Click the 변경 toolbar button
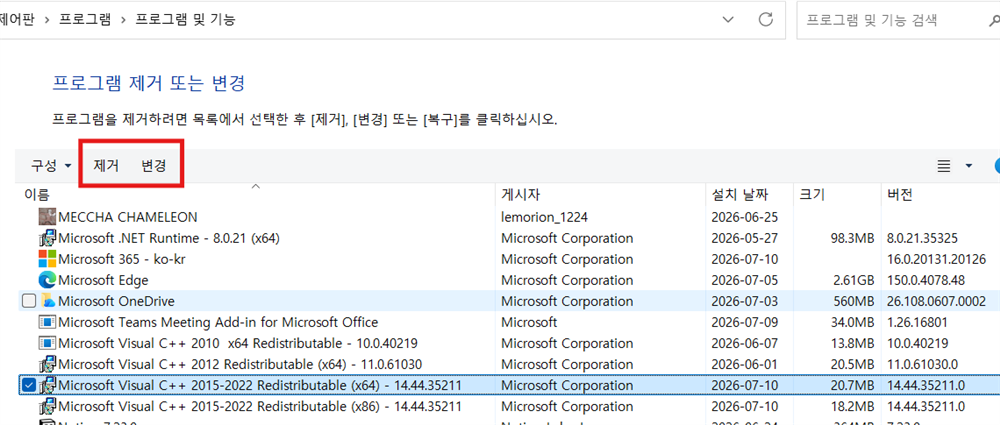The width and height of the screenshot is (1000, 425). pyautogui.click(x=154, y=166)
